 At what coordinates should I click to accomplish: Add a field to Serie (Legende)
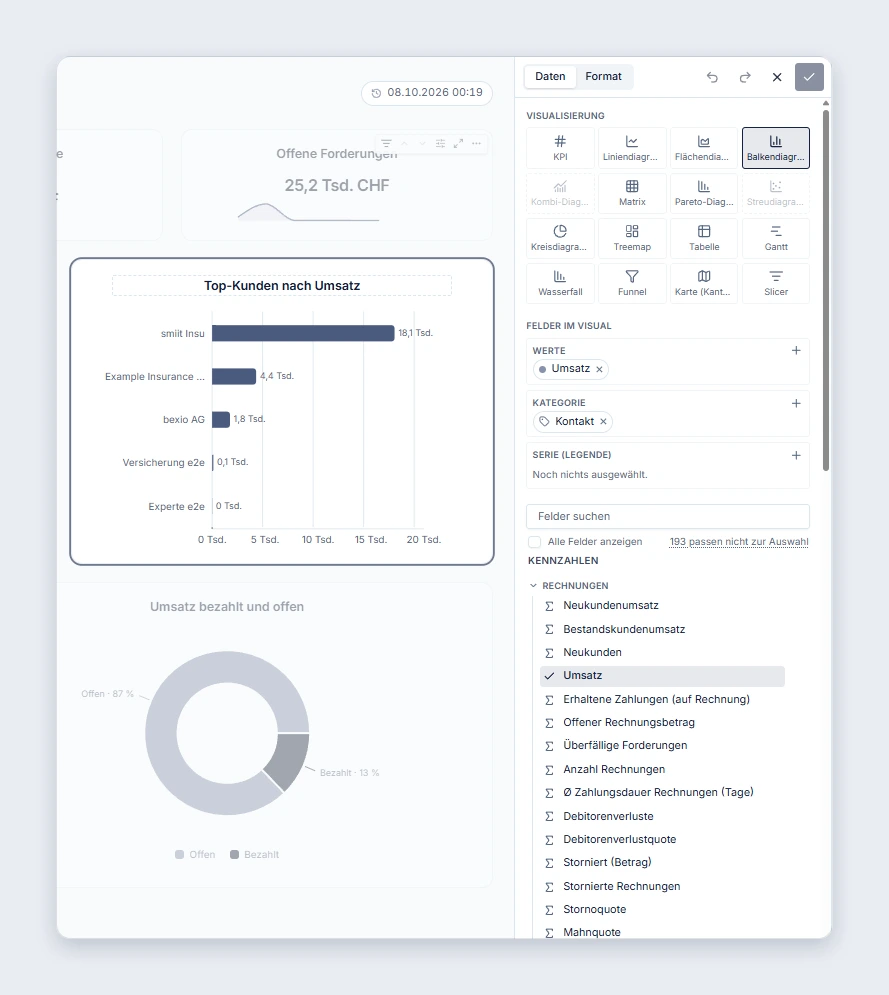[x=796, y=455]
